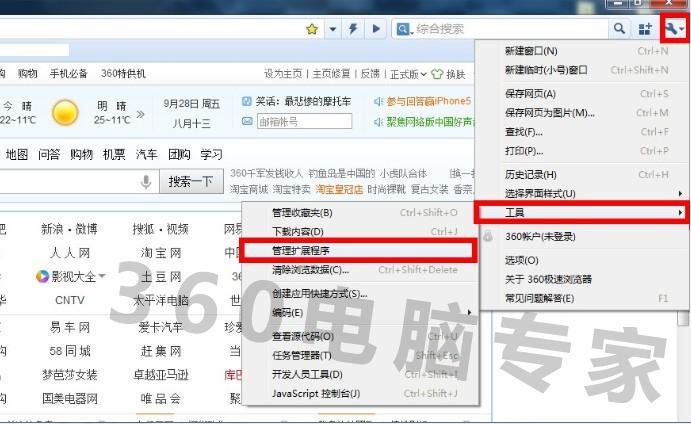Switch to the 机票 search tab

coord(114,155)
